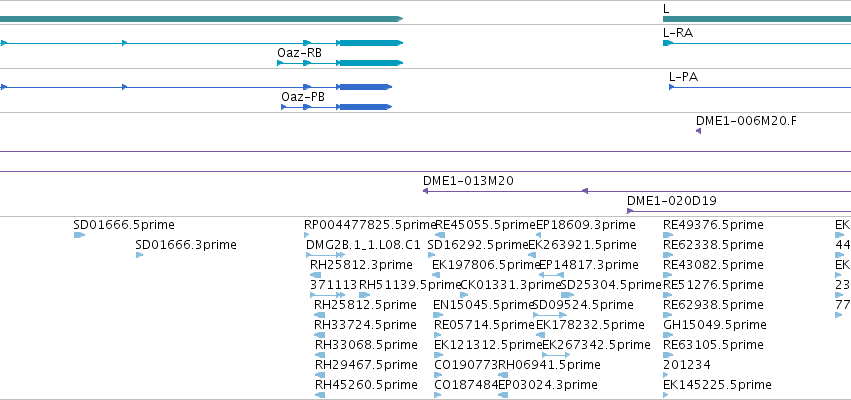Select the SD09524.5prime label
The image size is (851, 400).
583,305
